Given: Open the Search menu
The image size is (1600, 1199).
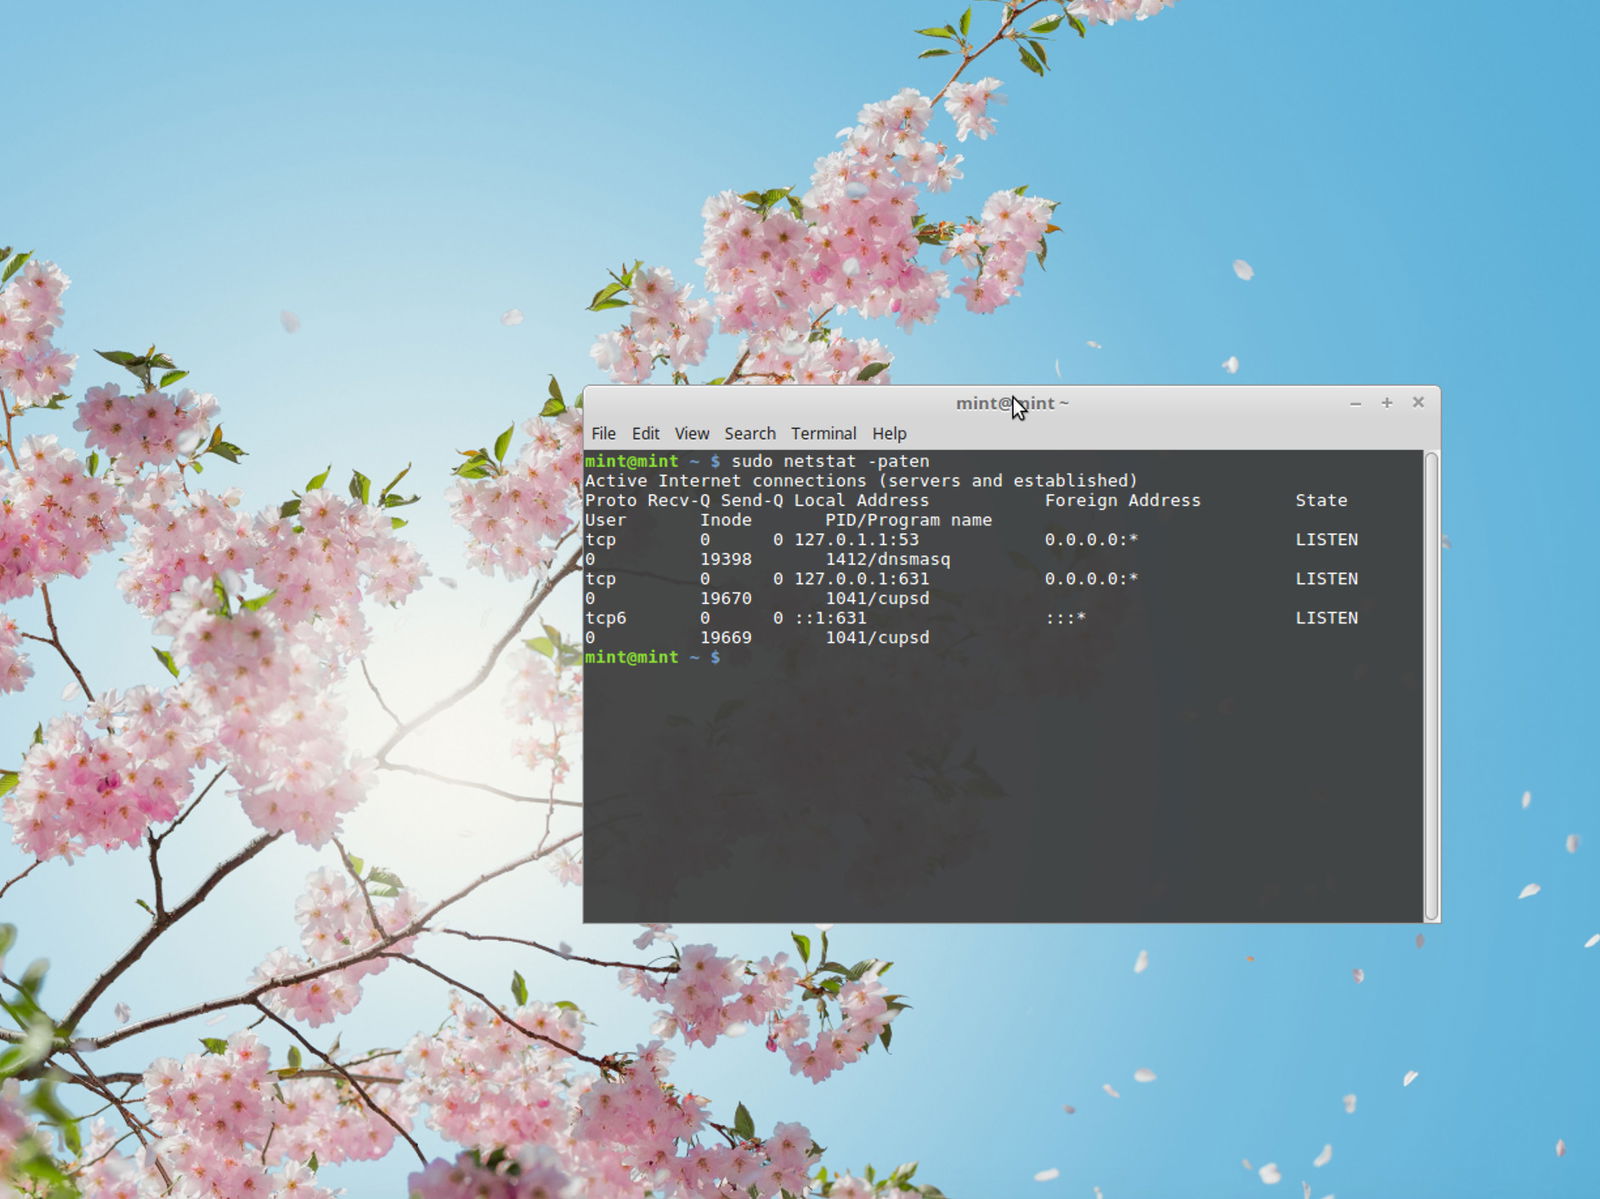Looking at the screenshot, I should coord(750,433).
